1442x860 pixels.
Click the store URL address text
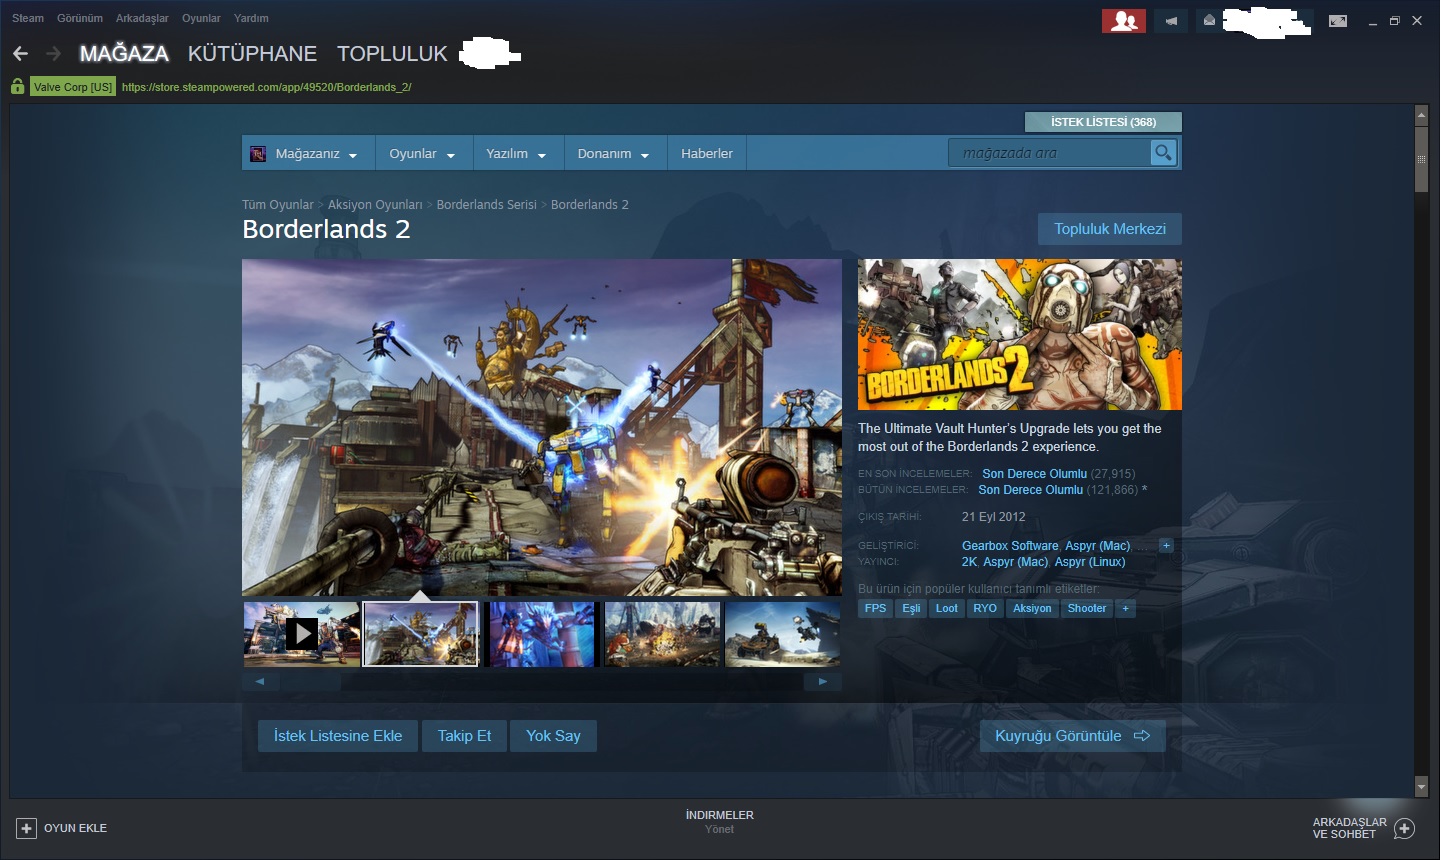click(x=266, y=87)
